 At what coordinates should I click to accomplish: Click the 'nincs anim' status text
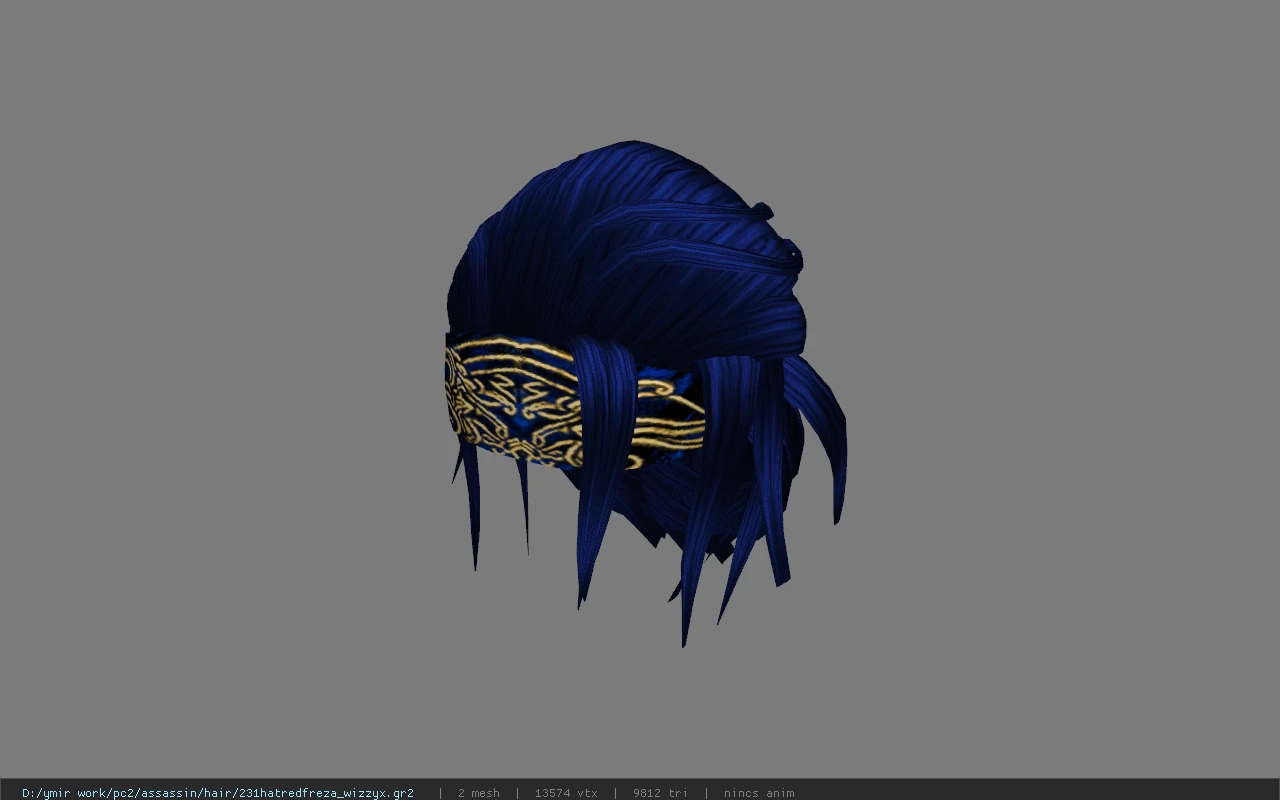pyautogui.click(x=759, y=793)
